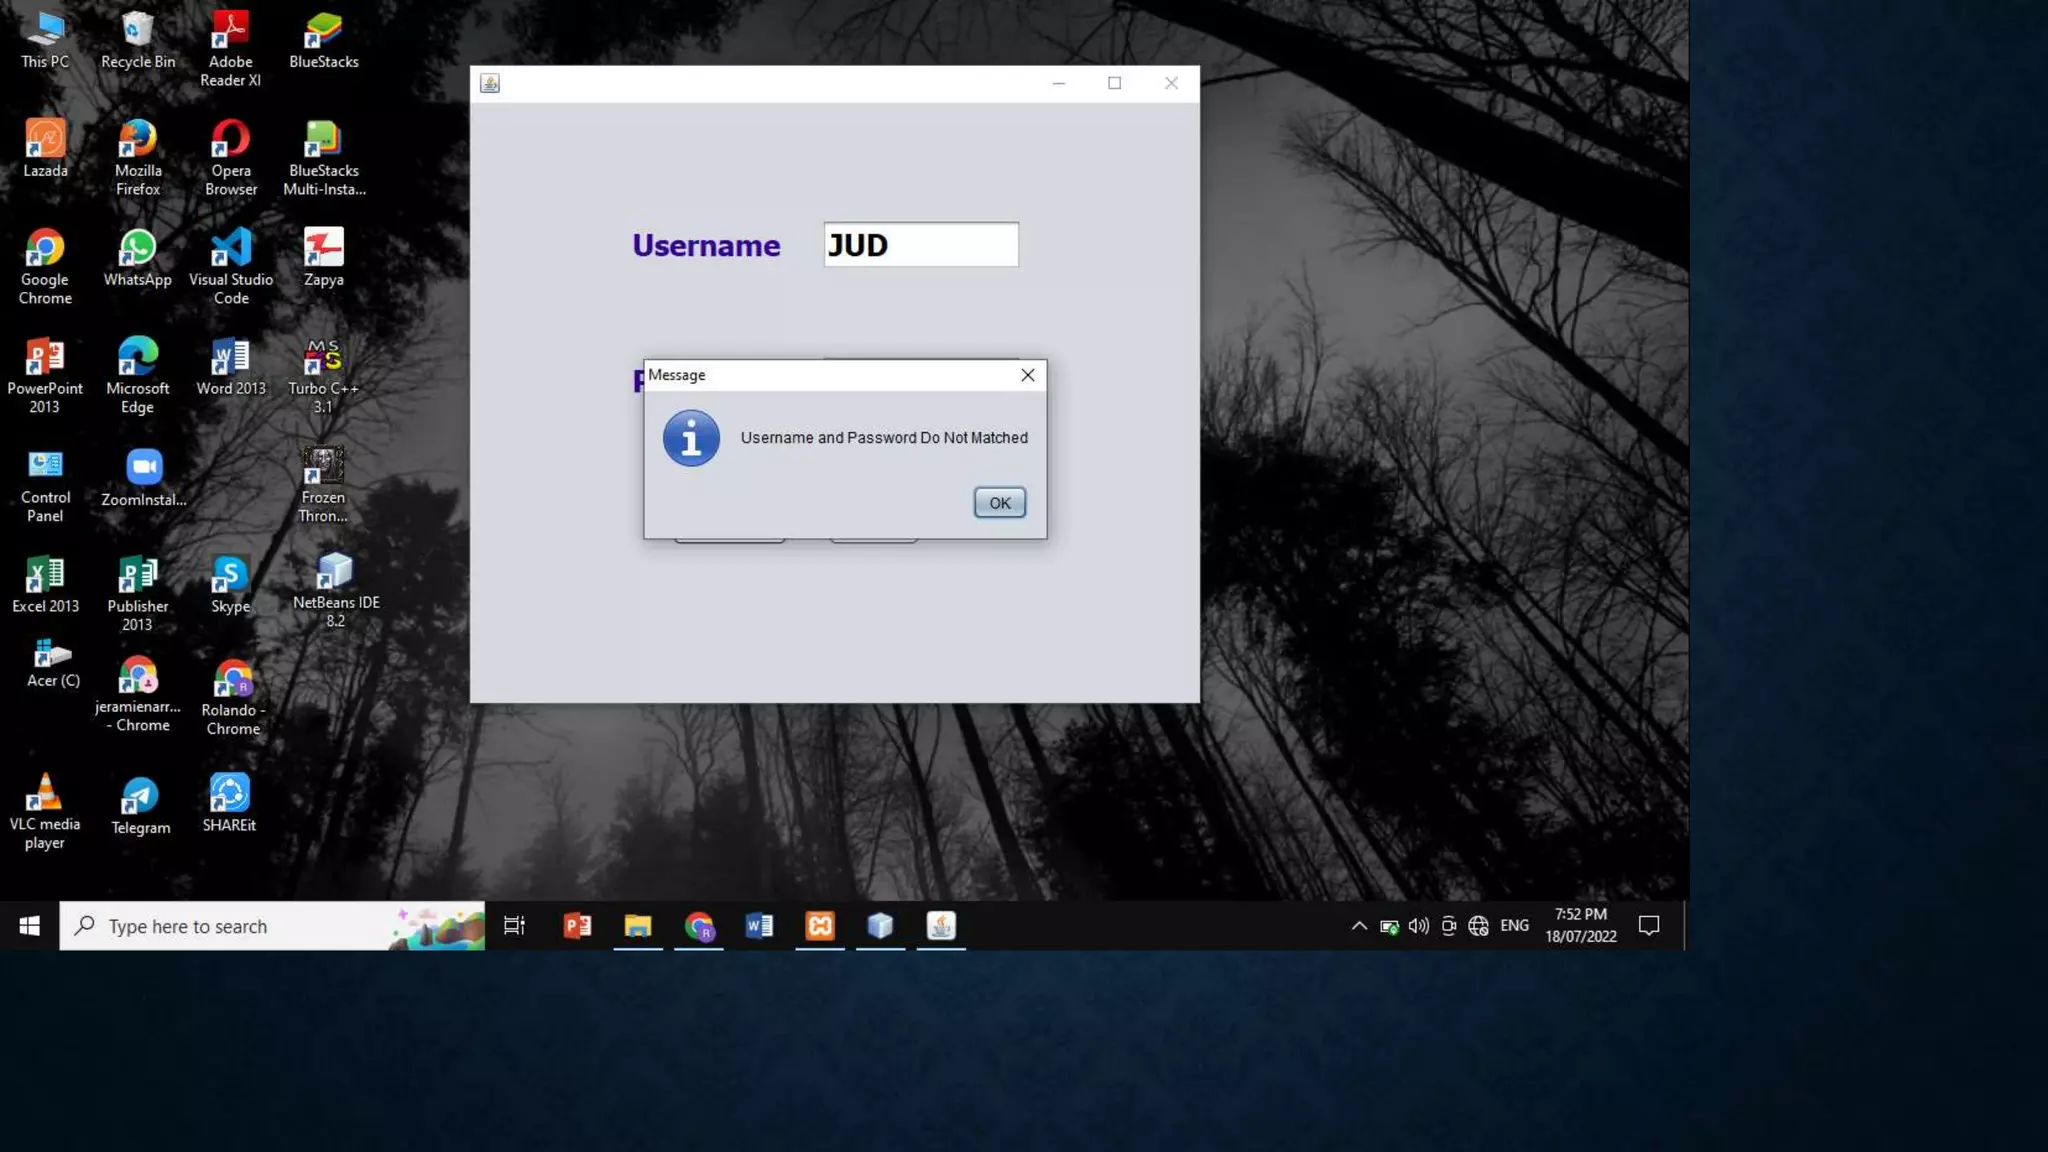Click the Username text field
The height and width of the screenshot is (1152, 2048).
pos(920,245)
